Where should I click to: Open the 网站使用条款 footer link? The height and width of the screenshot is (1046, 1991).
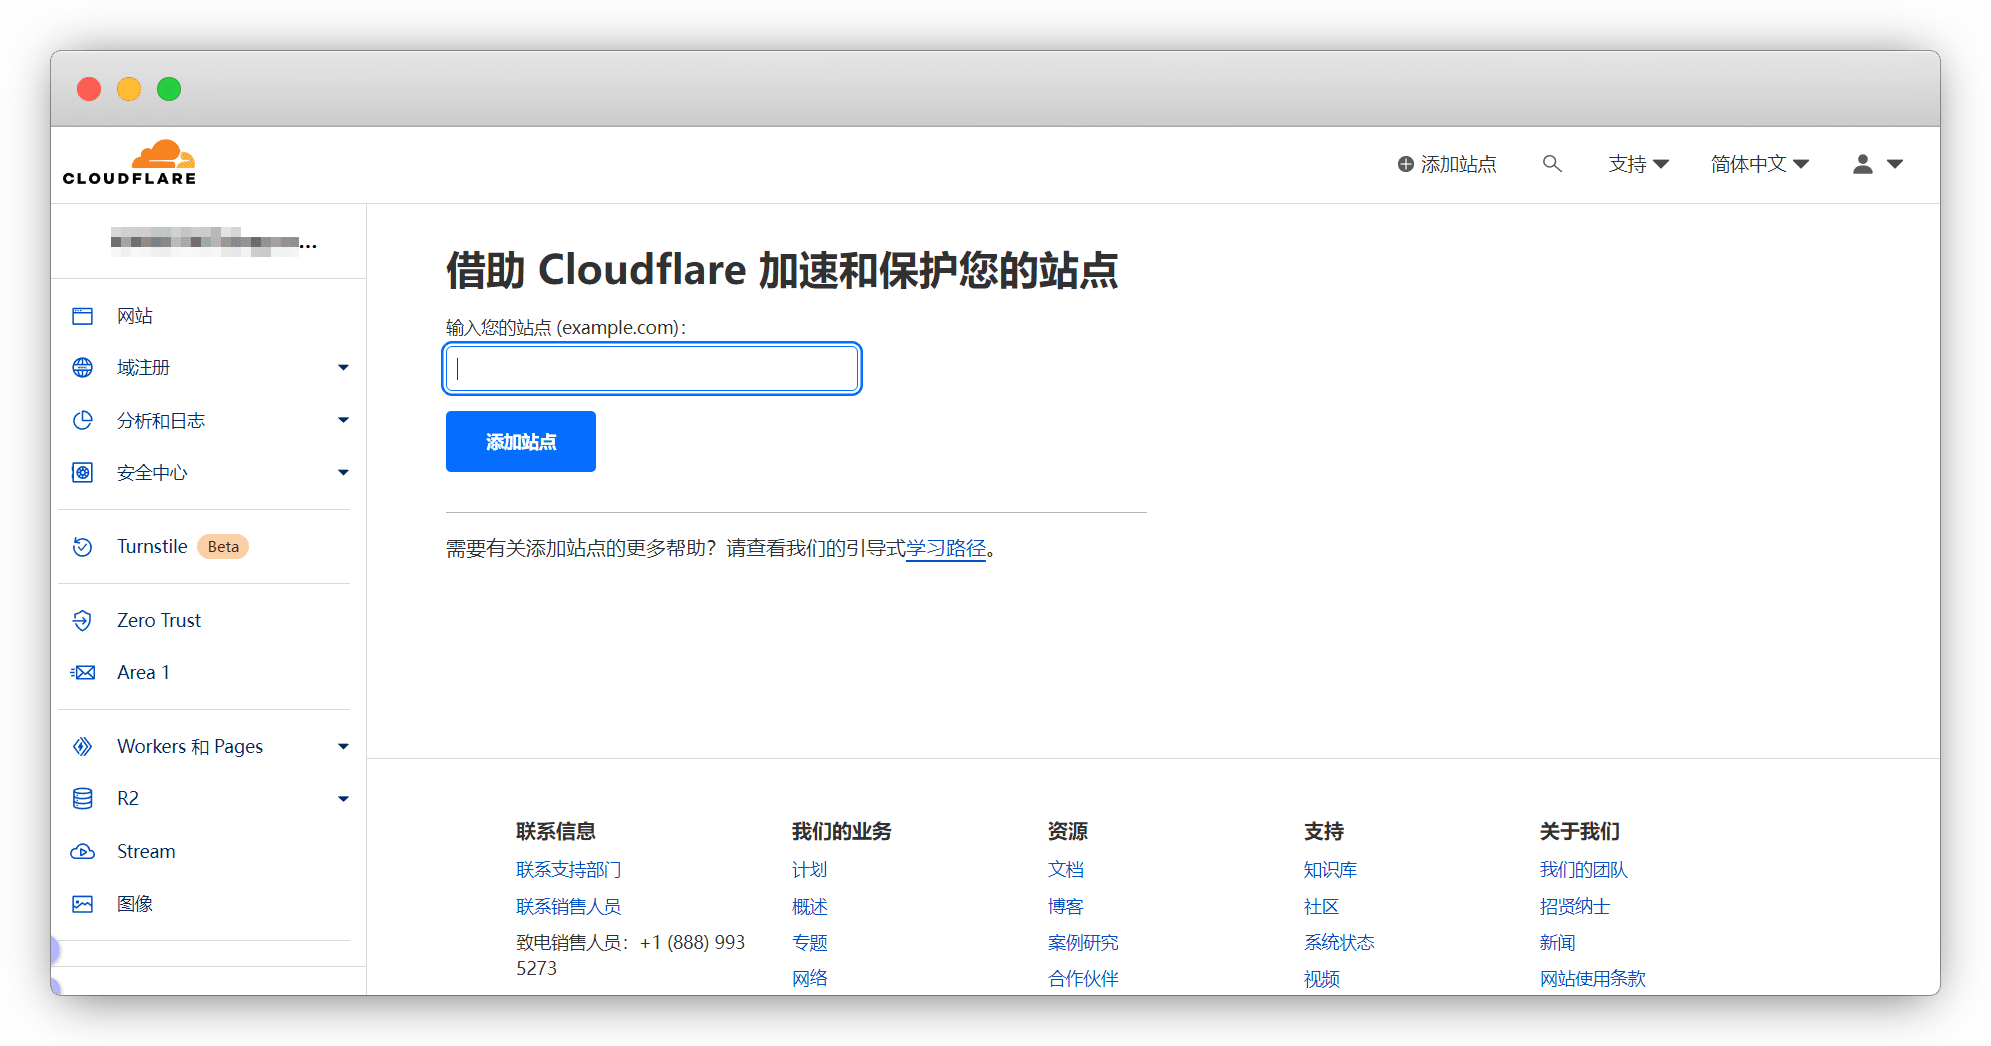pyautogui.click(x=1592, y=979)
